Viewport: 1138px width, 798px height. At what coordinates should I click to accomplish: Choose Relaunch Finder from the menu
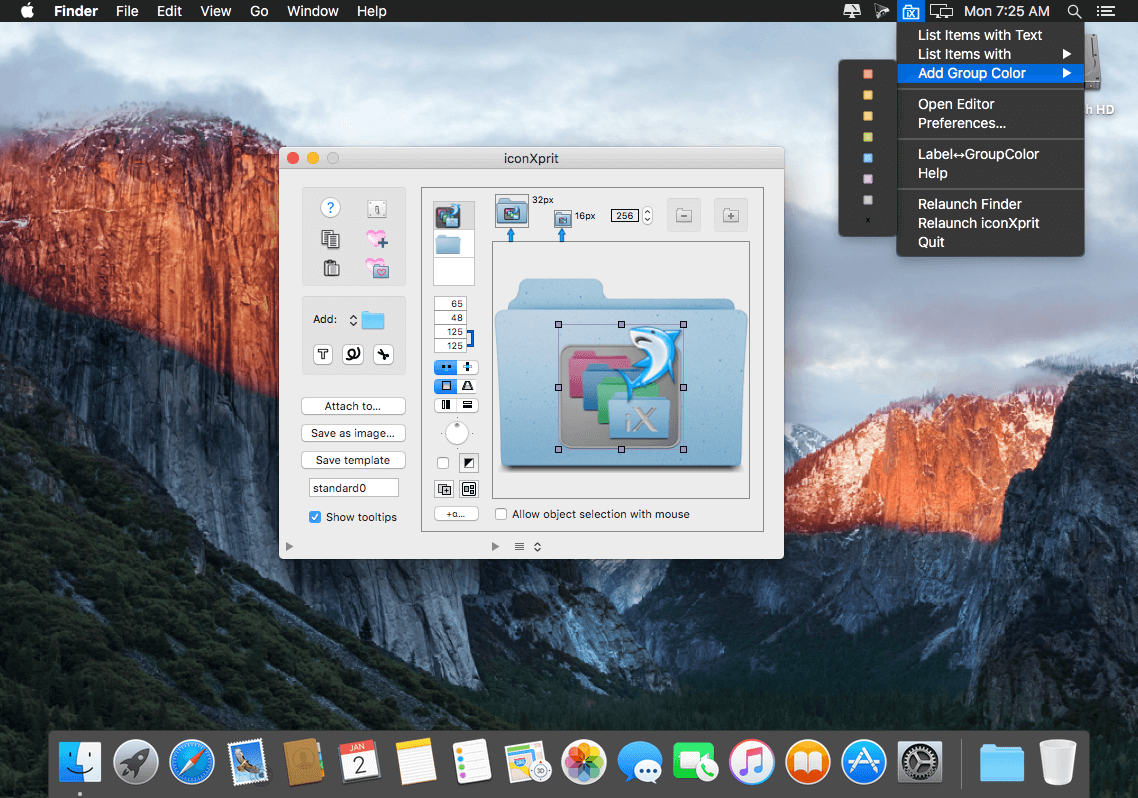point(969,205)
